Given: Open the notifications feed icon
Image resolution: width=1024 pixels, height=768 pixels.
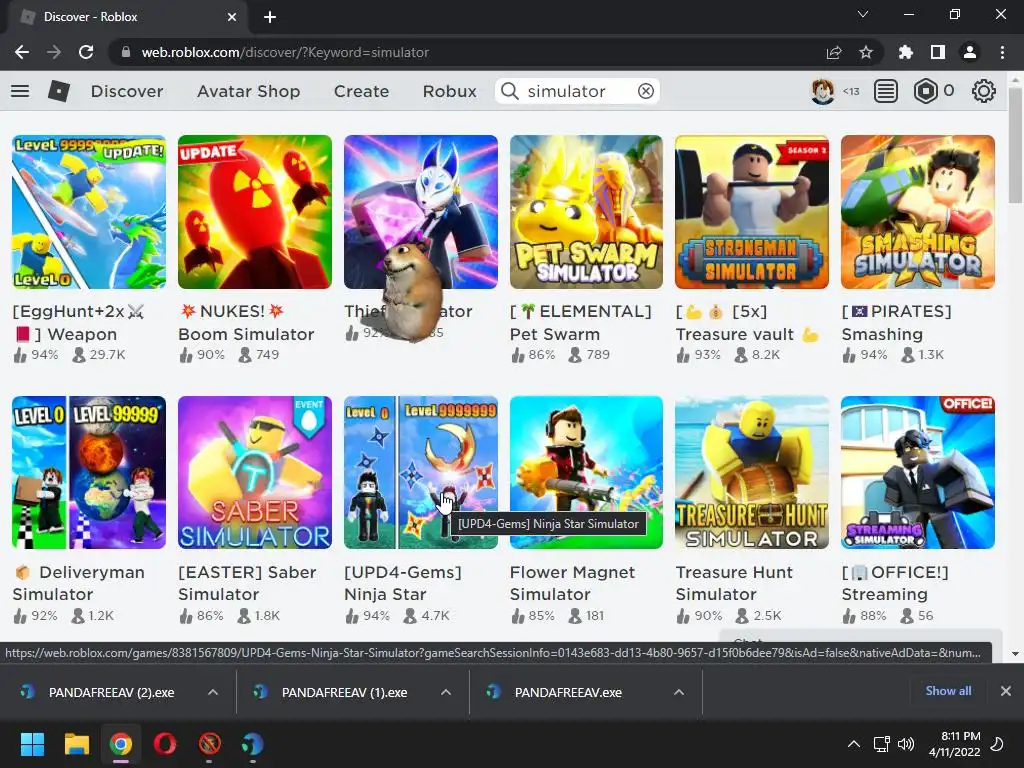Looking at the screenshot, I should pos(886,91).
